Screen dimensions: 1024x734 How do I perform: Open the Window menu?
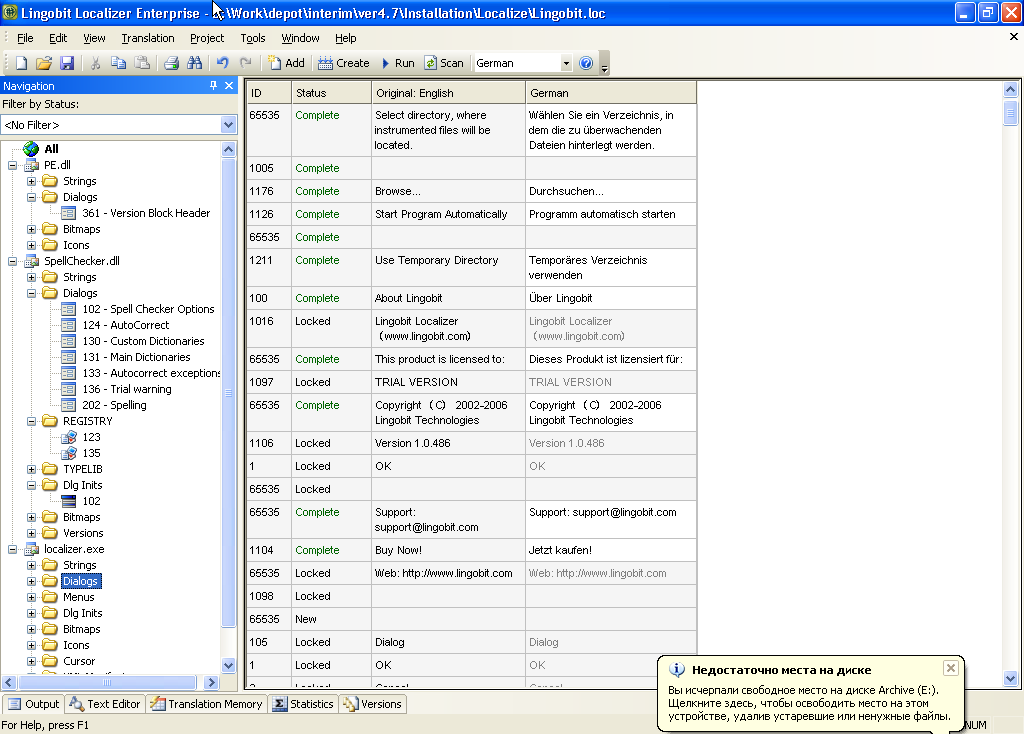300,38
